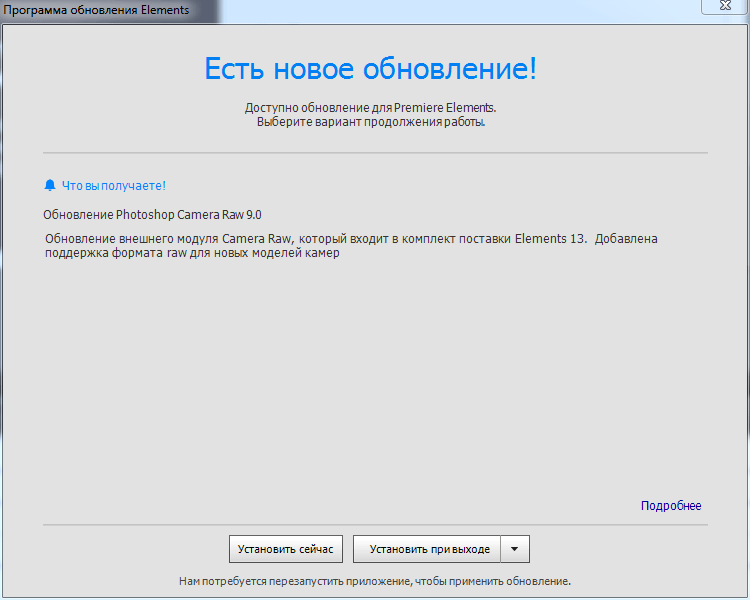Click the "Что вы получаете!" heading
This screenshot has width=750, height=600.
pos(114,186)
